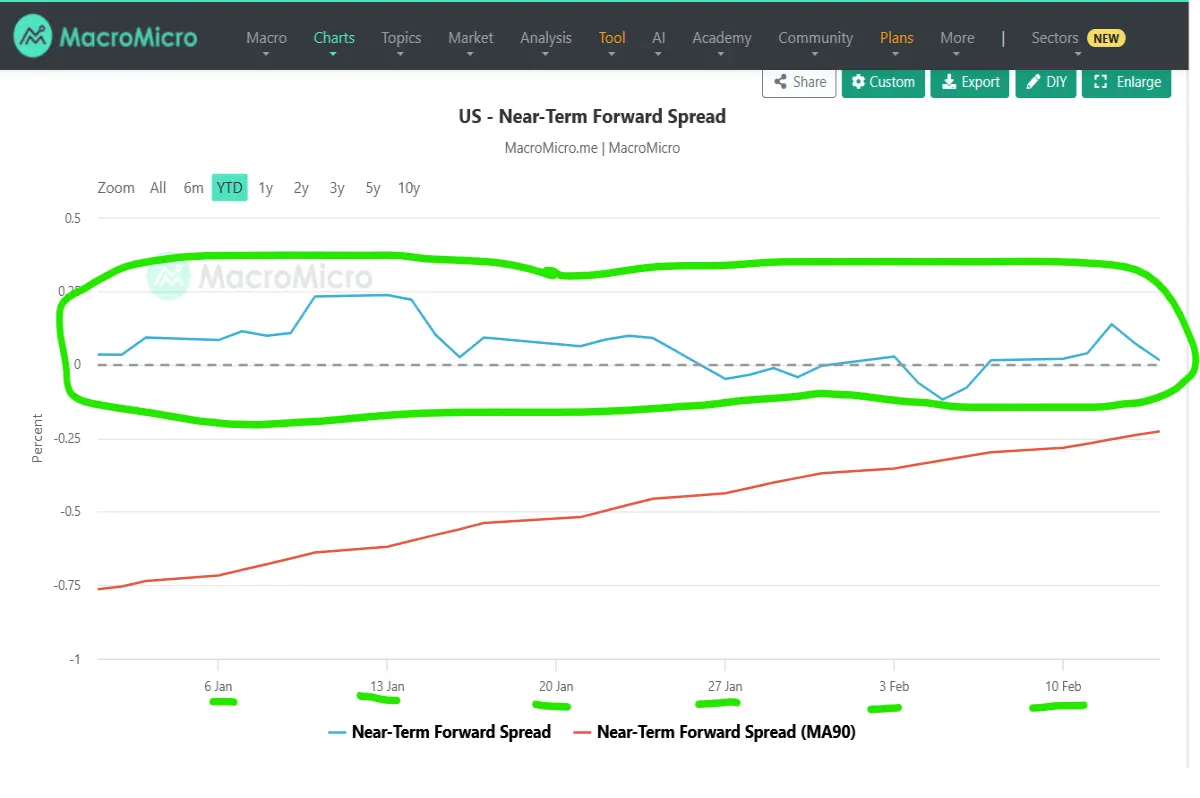Viewport: 1200px width, 798px height.
Task: Open the Macro menu
Action: coord(266,38)
